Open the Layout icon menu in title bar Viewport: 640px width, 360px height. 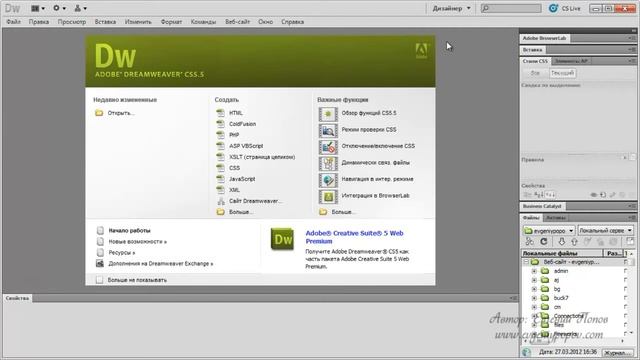click(38, 8)
